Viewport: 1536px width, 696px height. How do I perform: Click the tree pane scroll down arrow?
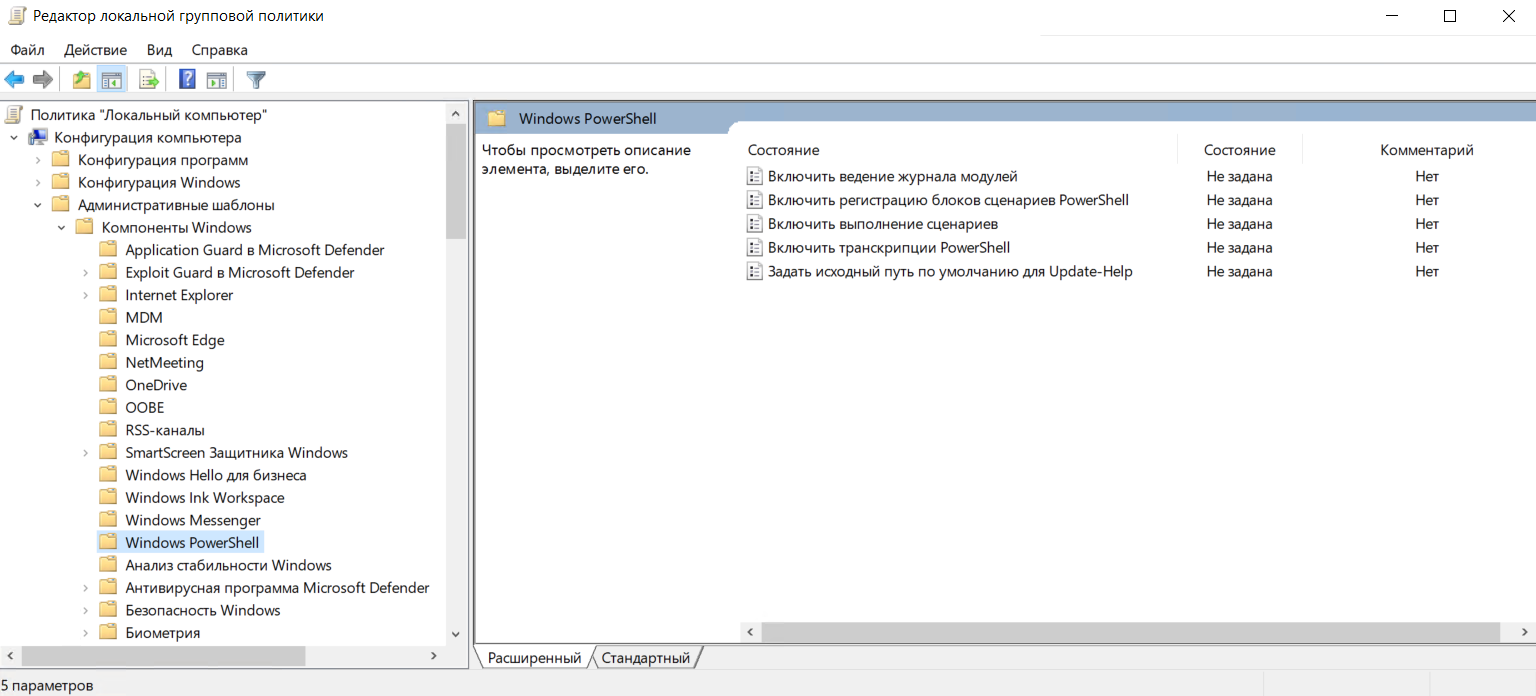click(x=456, y=634)
